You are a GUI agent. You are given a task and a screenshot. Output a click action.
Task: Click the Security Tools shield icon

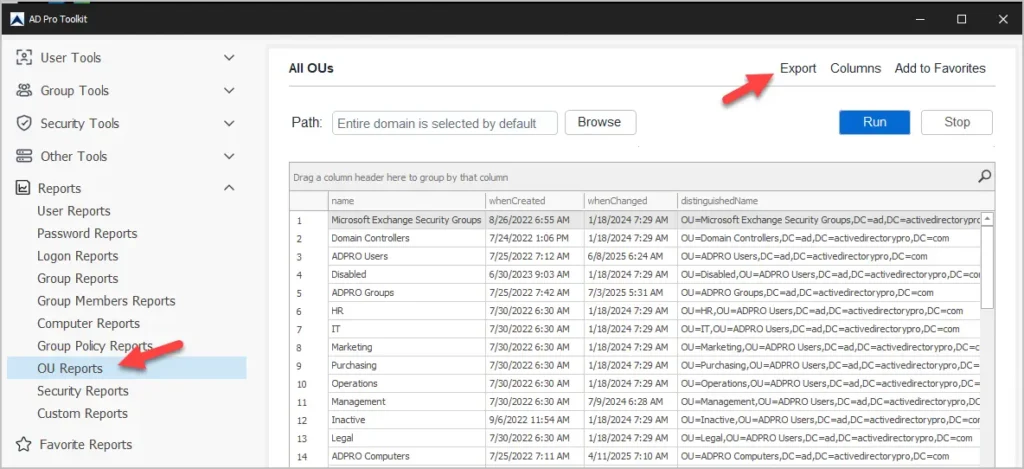[24, 123]
